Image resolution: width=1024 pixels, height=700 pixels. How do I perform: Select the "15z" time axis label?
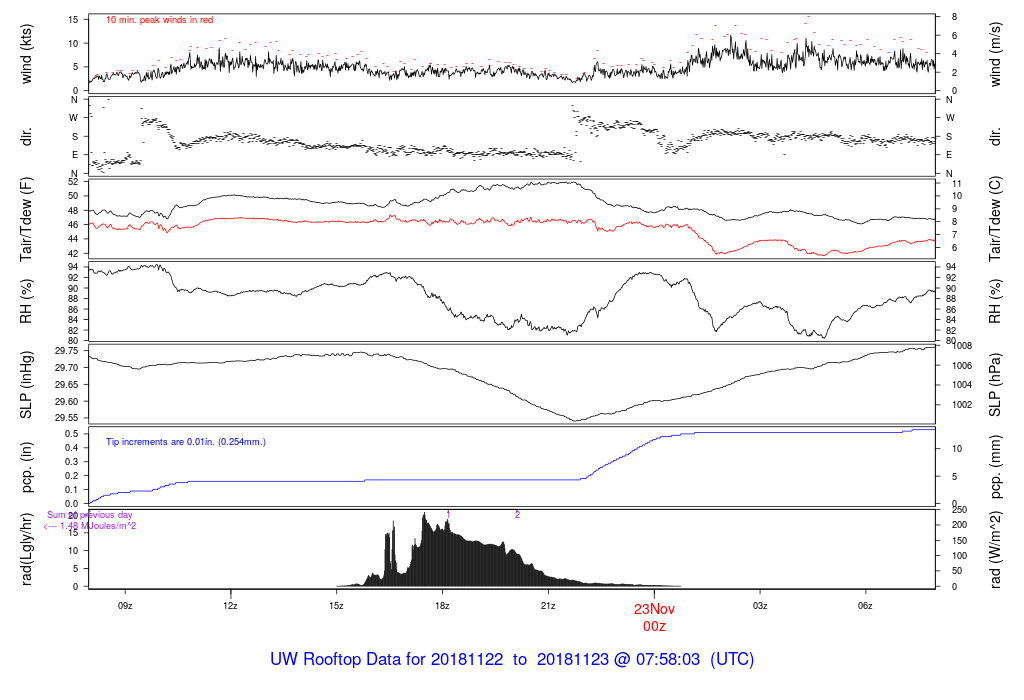pos(336,606)
